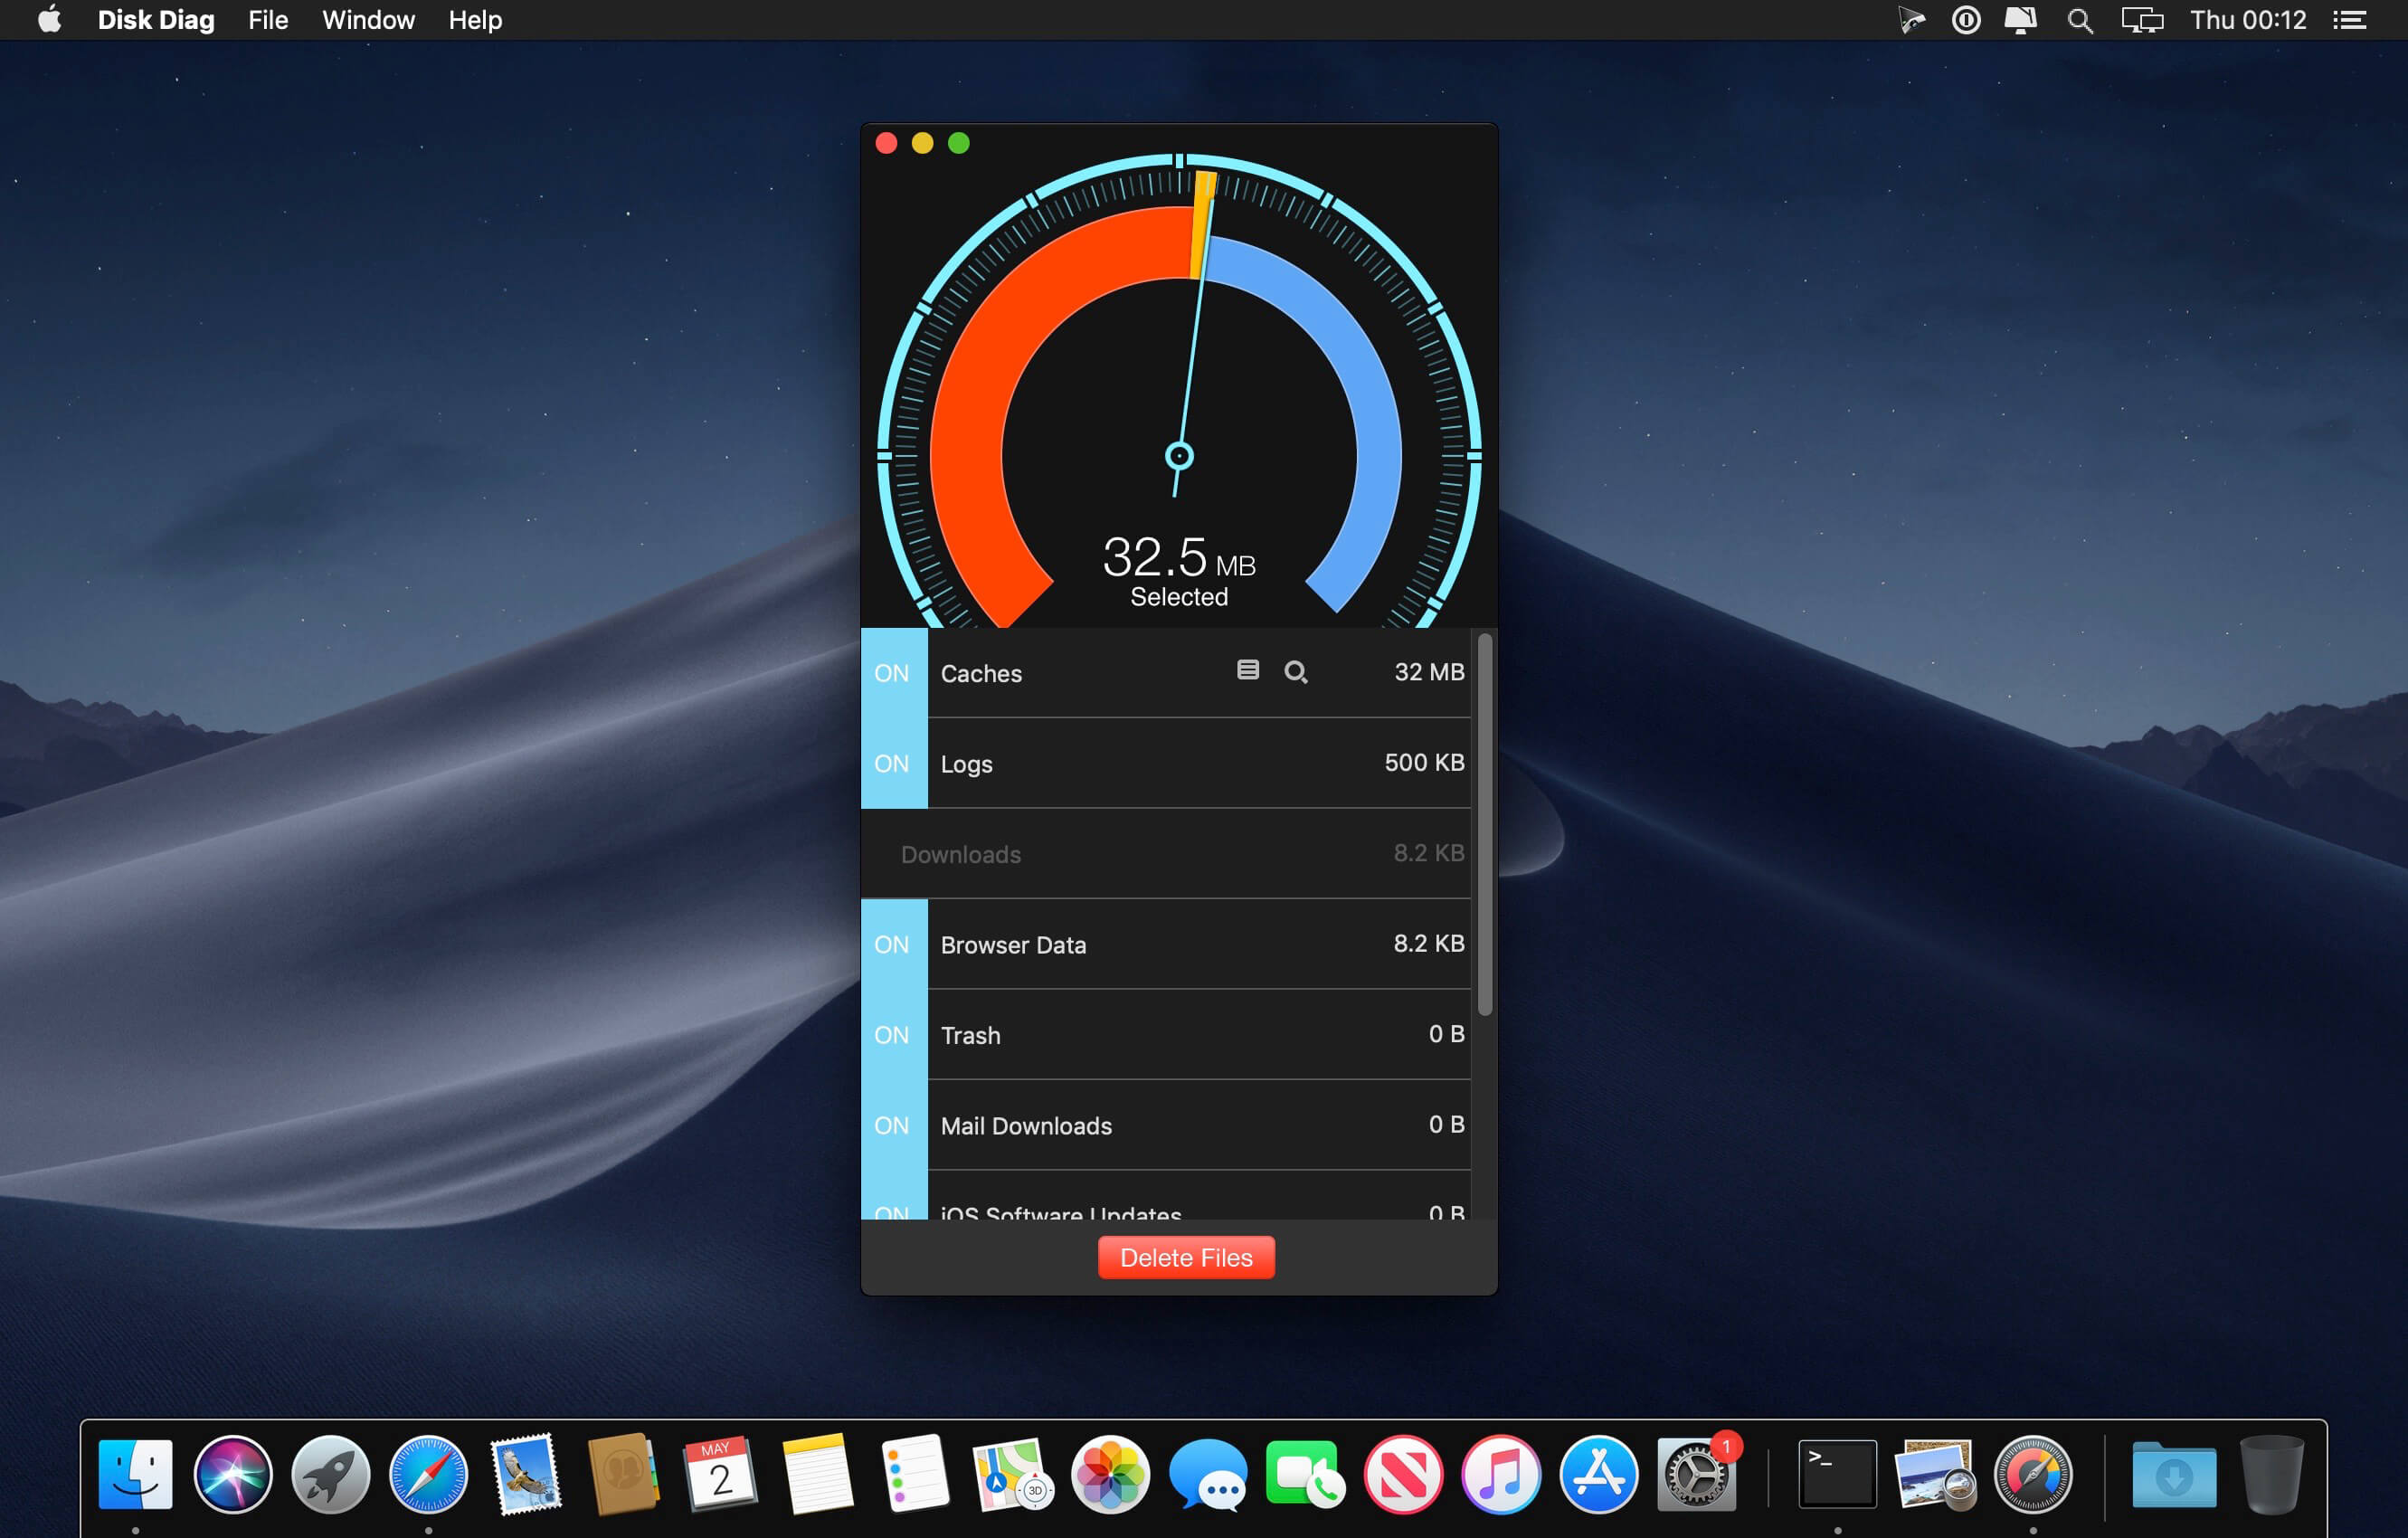Viewport: 2408px width, 1538px height.
Task: Click the Caches magnifier search icon
Action: (1296, 672)
